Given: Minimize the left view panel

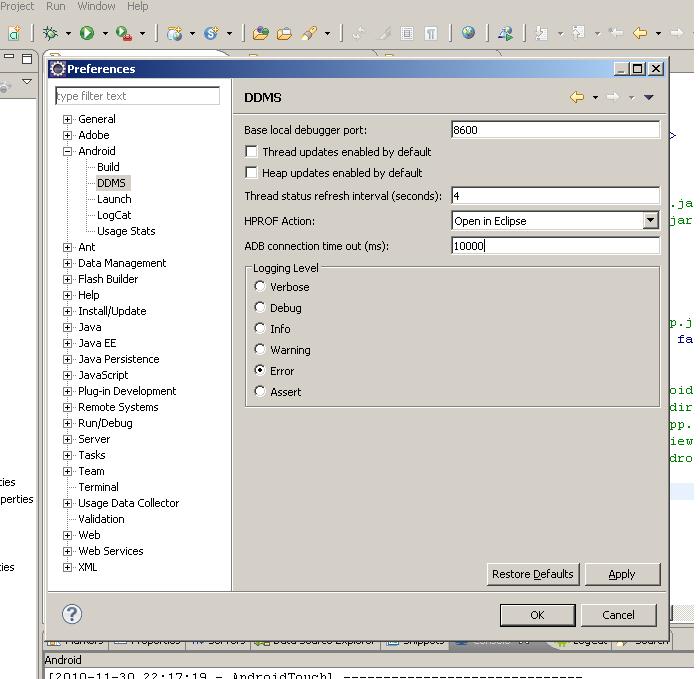Looking at the screenshot, I should point(9,57).
